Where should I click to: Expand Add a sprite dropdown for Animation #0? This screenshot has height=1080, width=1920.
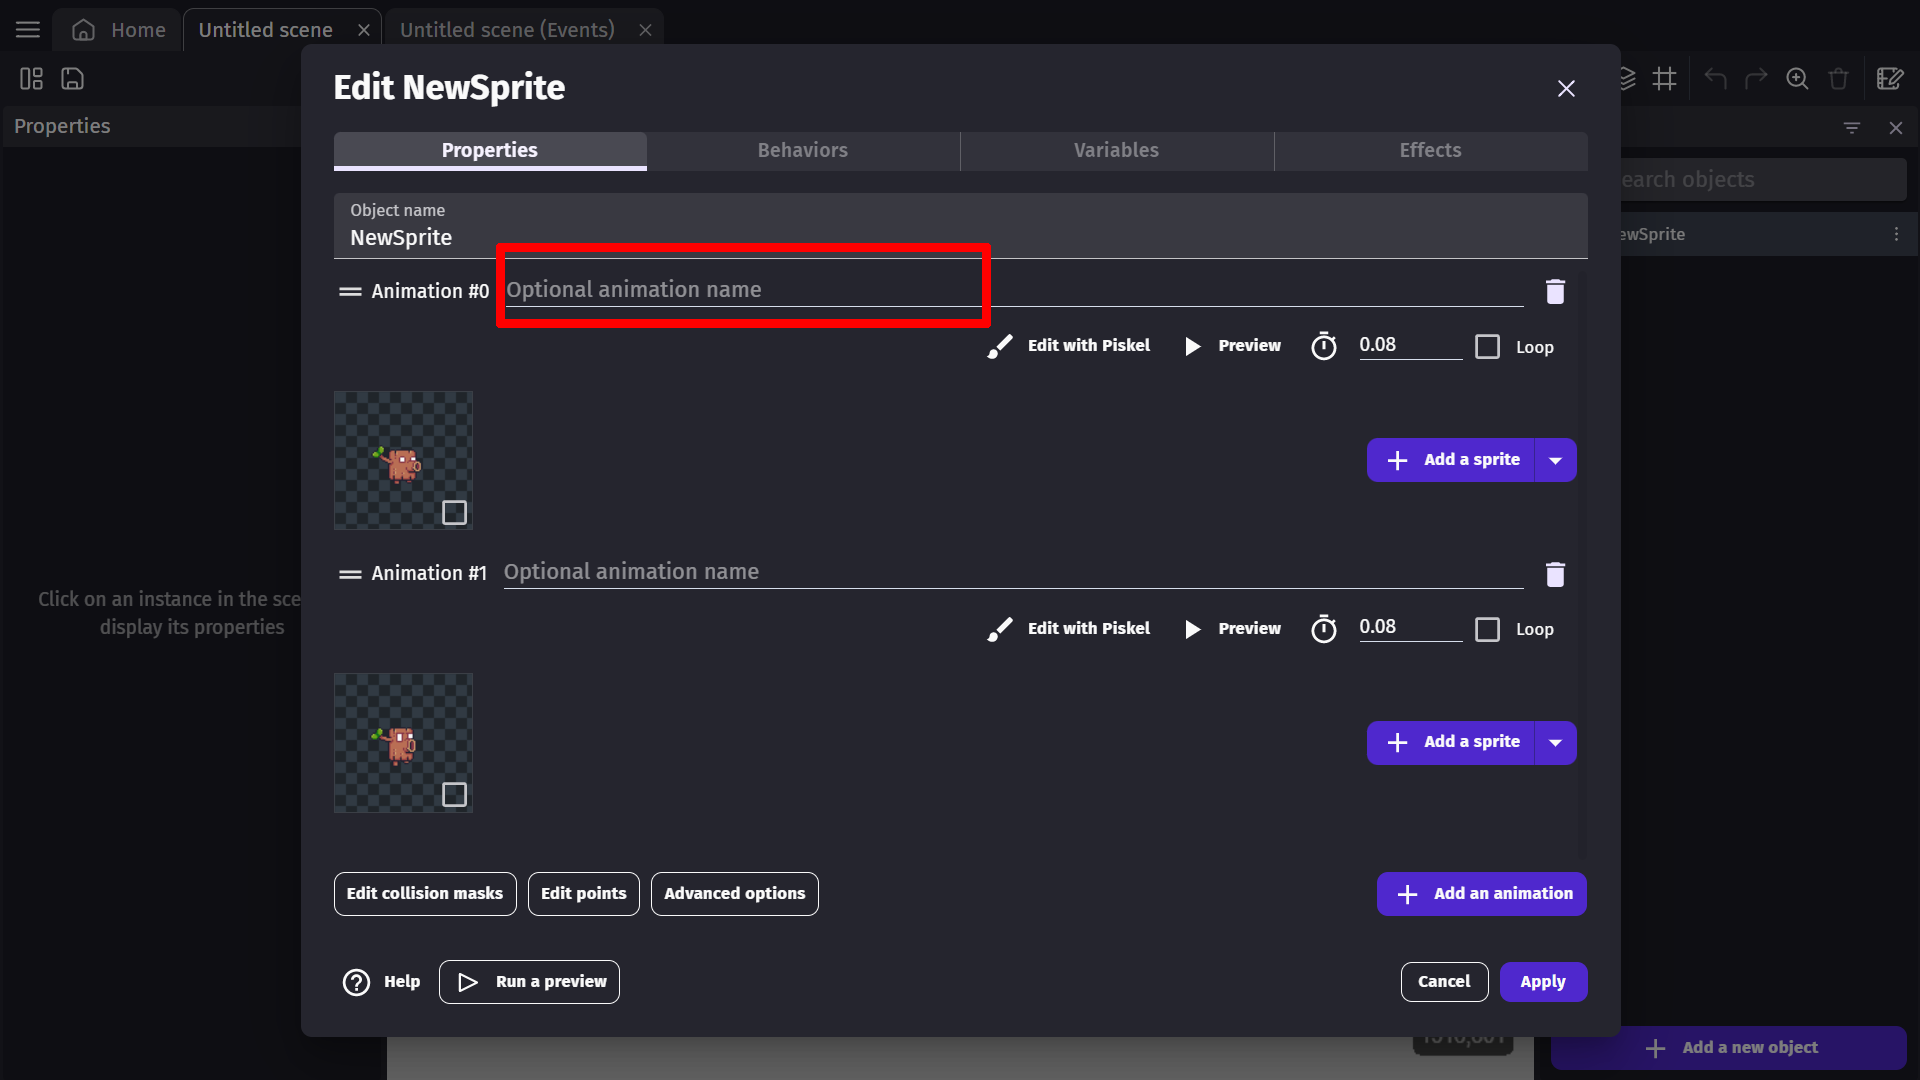pos(1555,460)
